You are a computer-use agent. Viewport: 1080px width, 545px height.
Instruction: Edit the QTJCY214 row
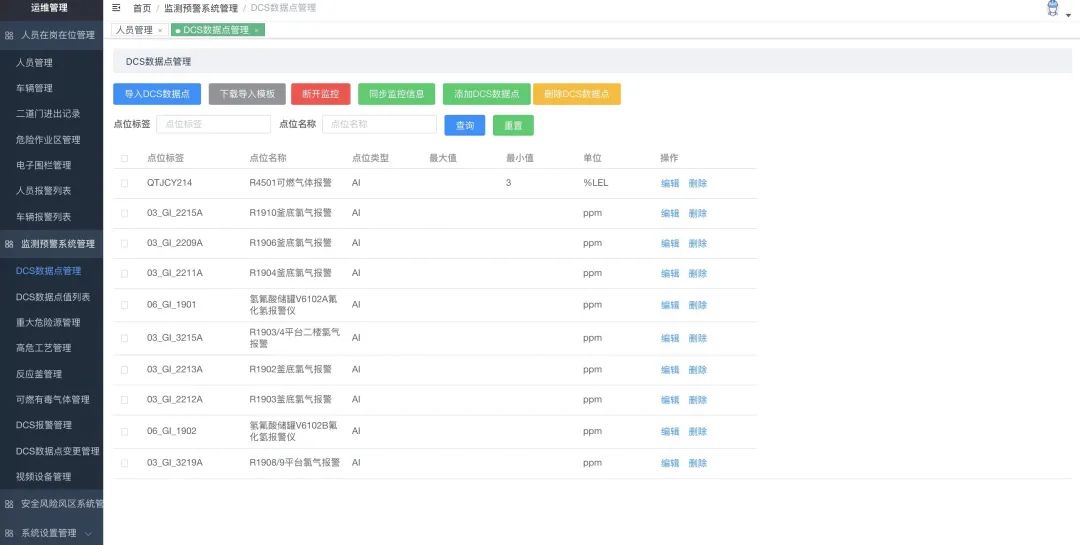(670, 183)
